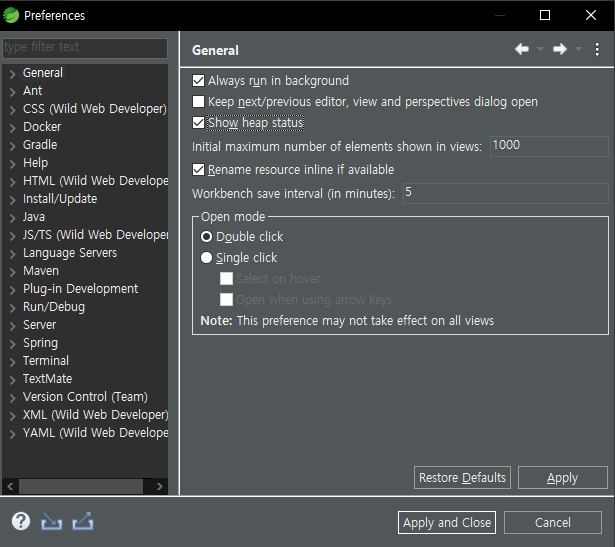Screen dimensions: 615x547
Task: Select Terminal in the preferences tree
Action: point(45,361)
